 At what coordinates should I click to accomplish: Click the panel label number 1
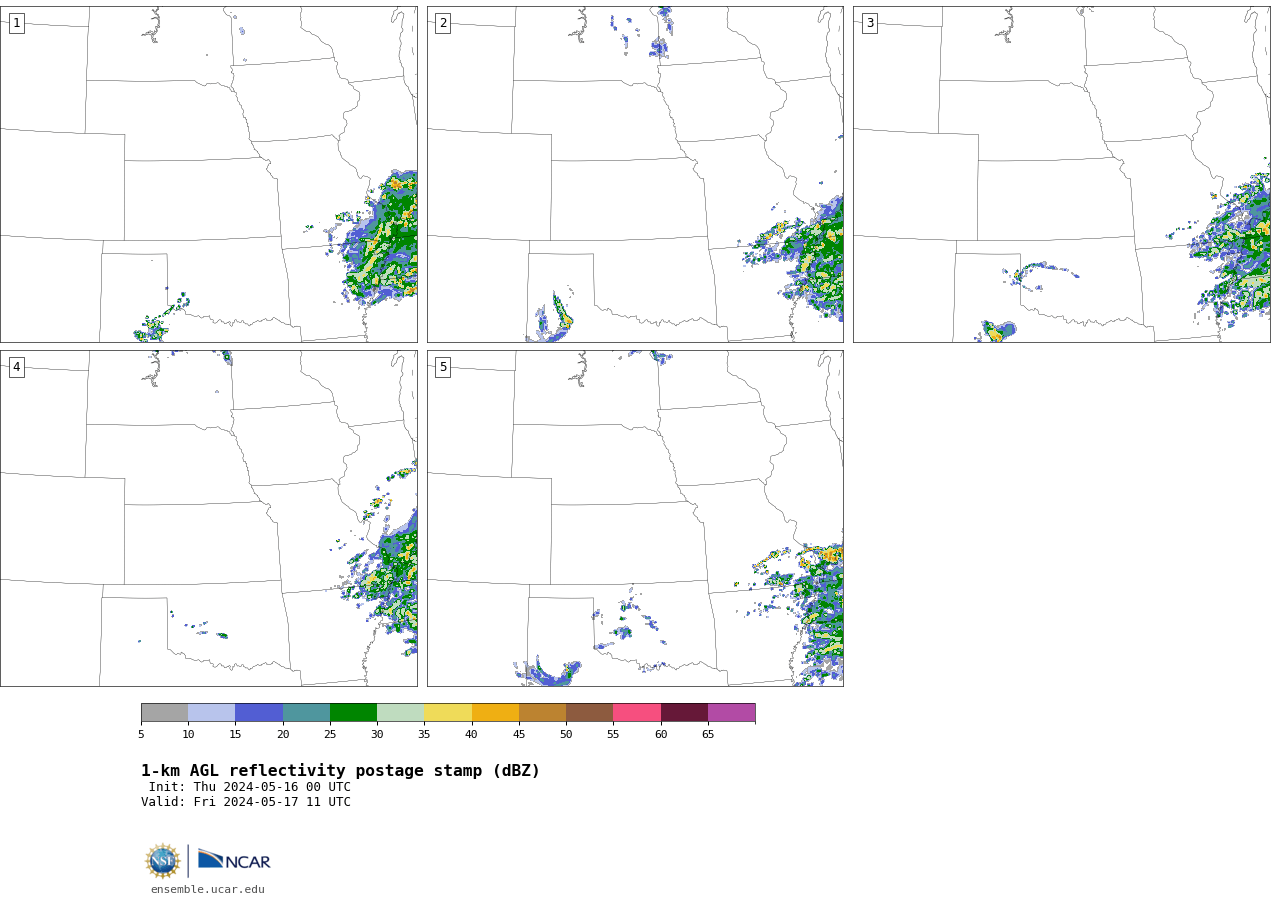point(16,23)
